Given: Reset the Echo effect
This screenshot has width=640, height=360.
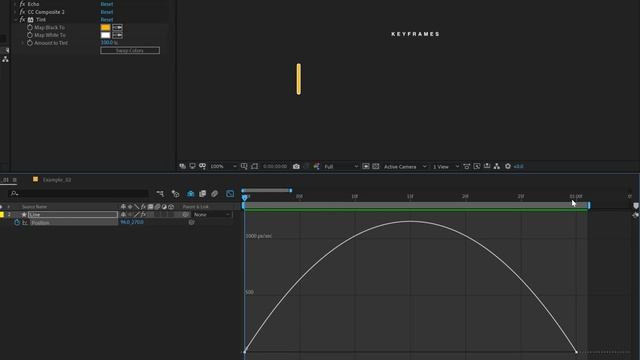Looking at the screenshot, I should point(107,4).
